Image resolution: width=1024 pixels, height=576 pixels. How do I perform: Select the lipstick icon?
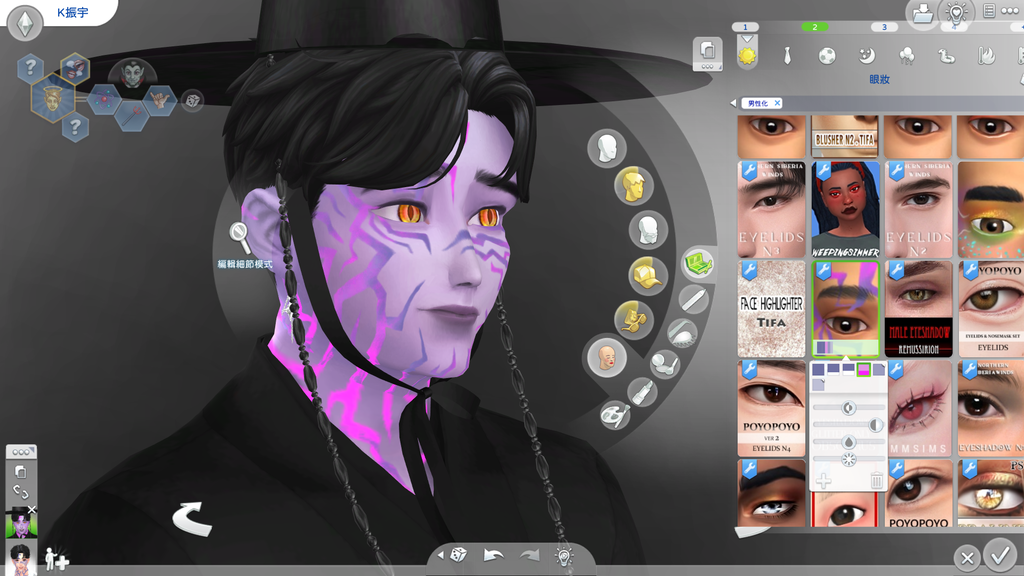click(x=643, y=392)
